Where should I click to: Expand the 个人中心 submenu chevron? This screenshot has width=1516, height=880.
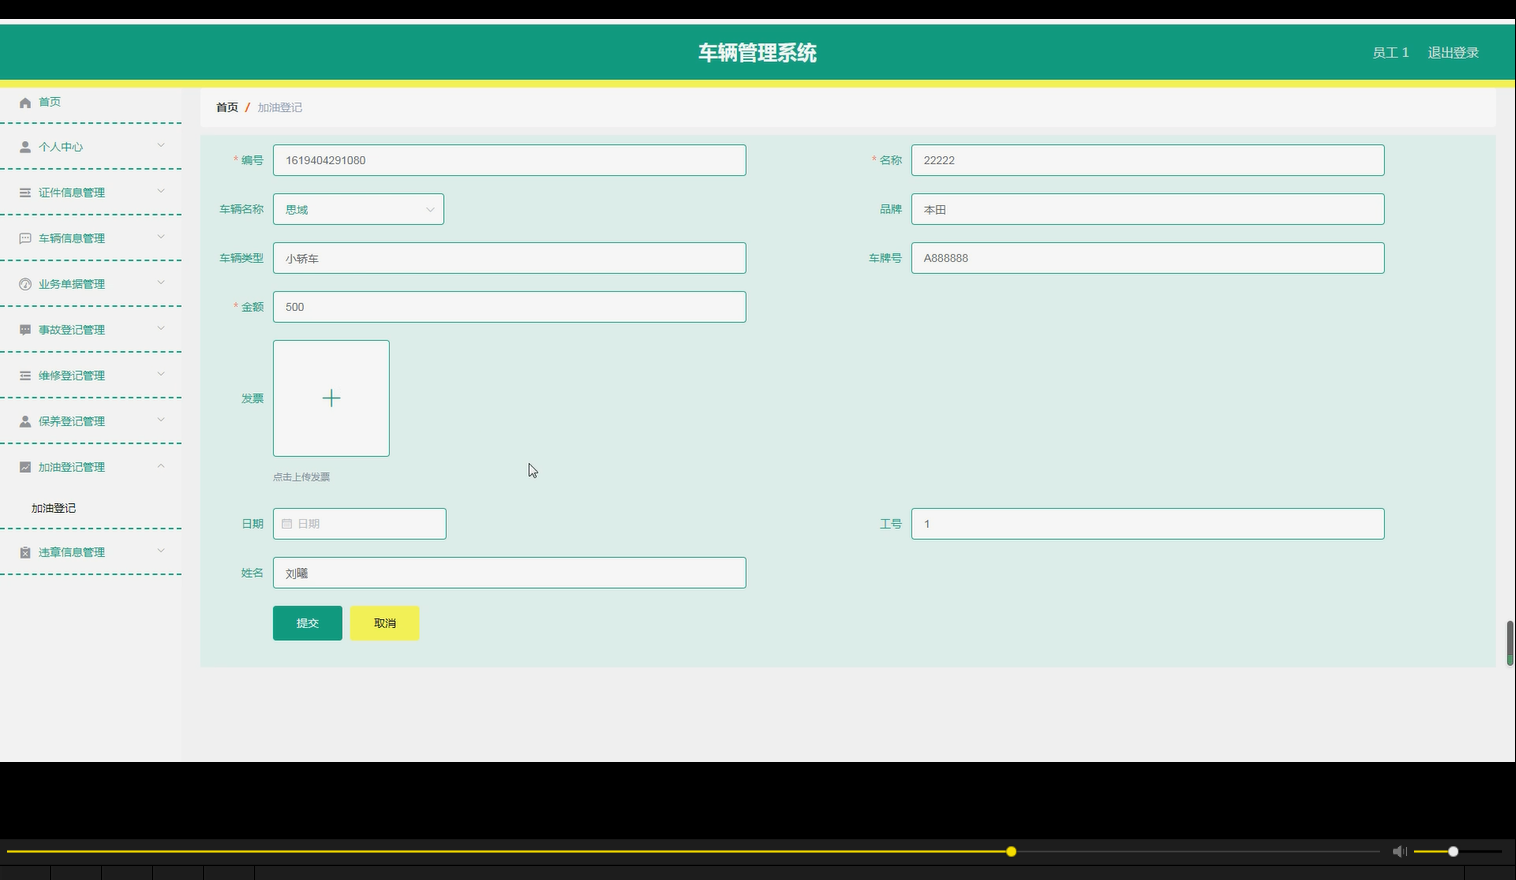160,146
